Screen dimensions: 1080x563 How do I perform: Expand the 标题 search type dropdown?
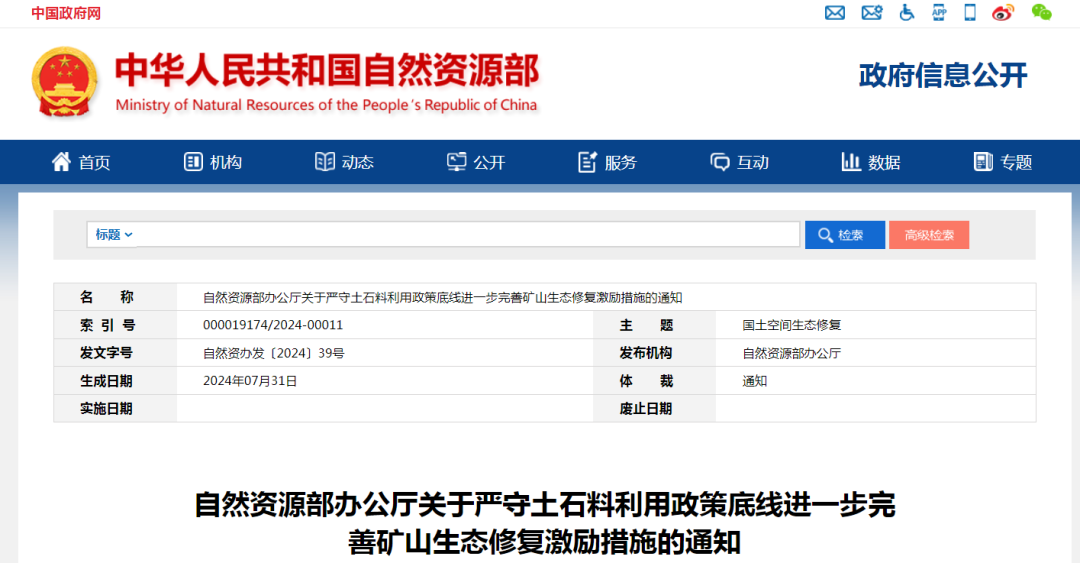tap(114, 235)
